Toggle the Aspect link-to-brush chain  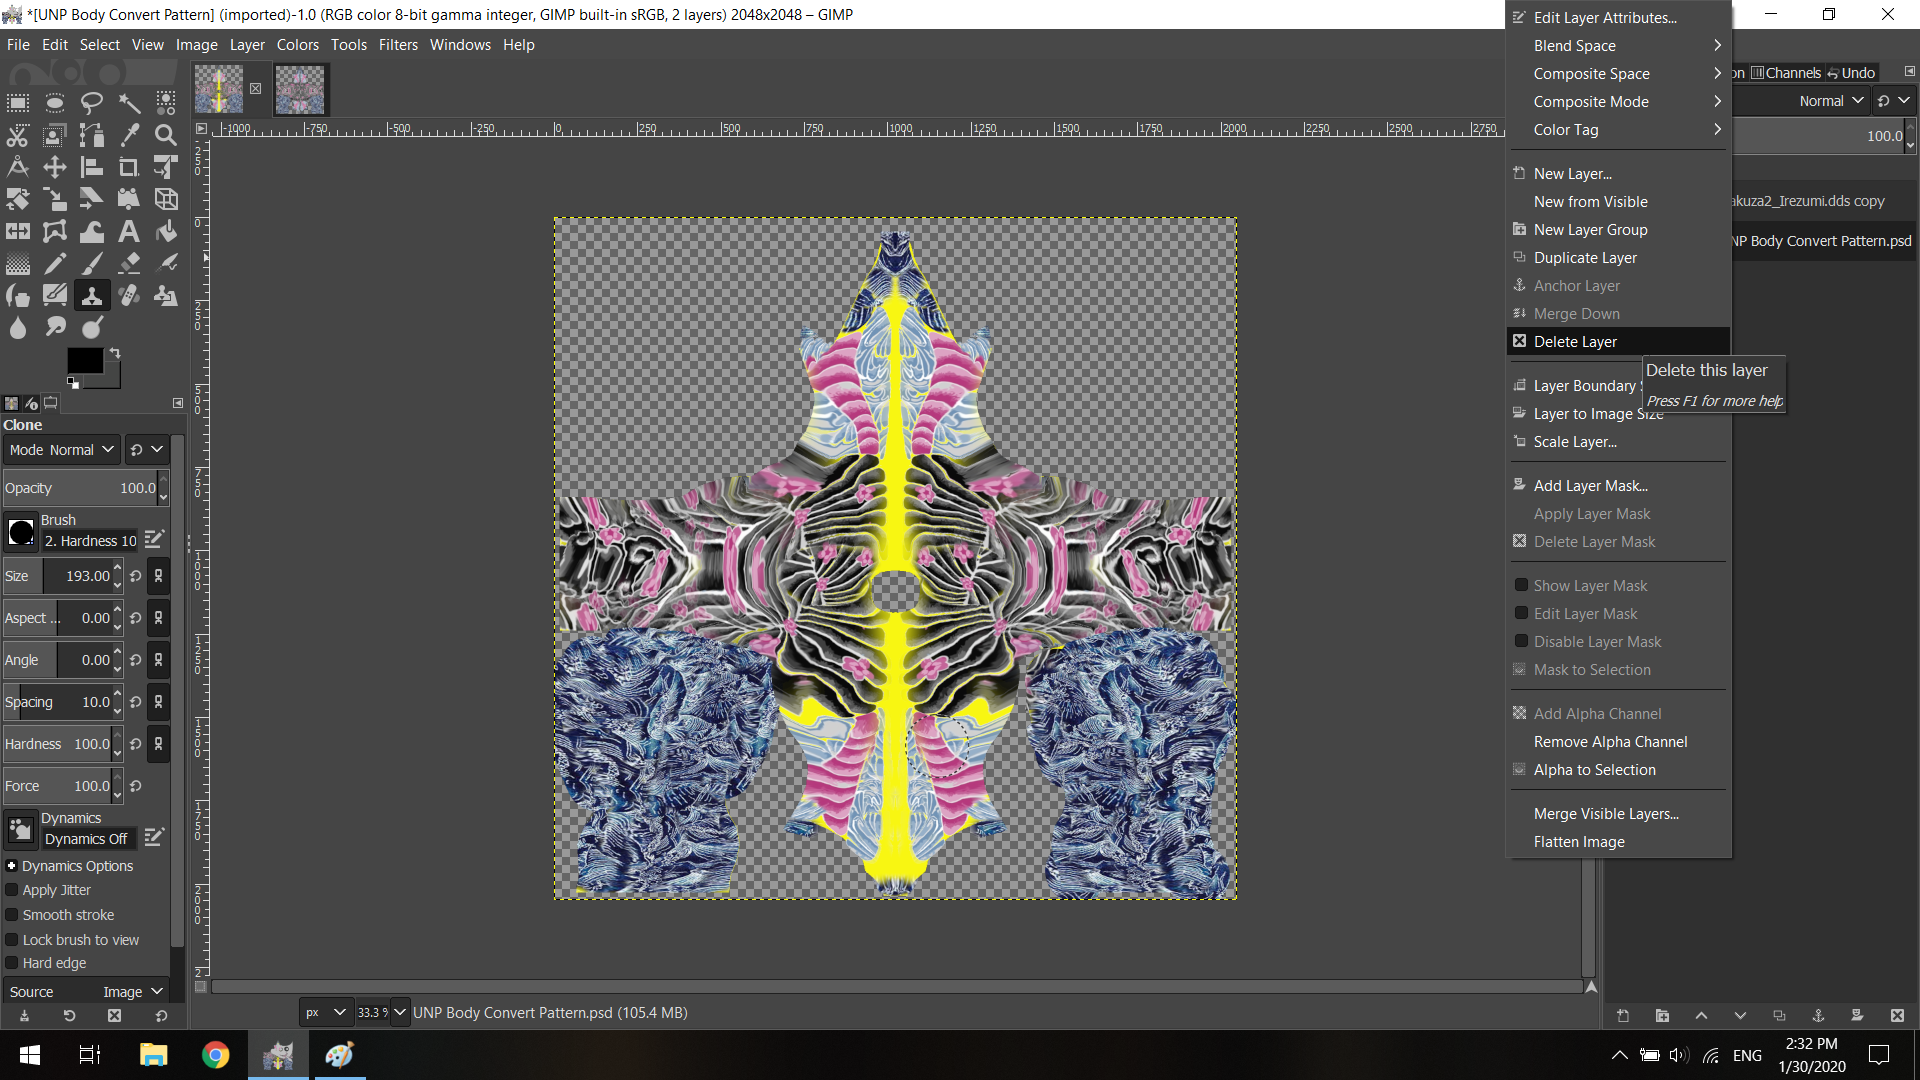[x=158, y=618]
